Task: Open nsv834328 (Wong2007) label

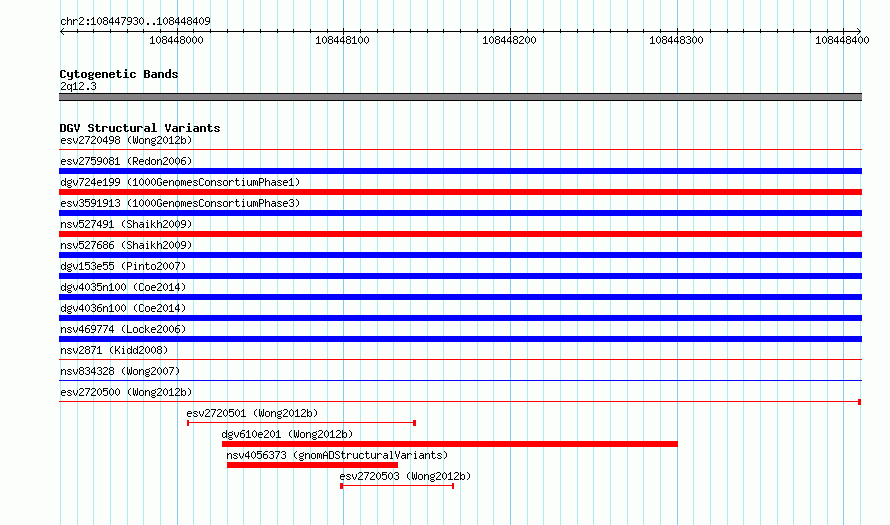Action: point(120,371)
